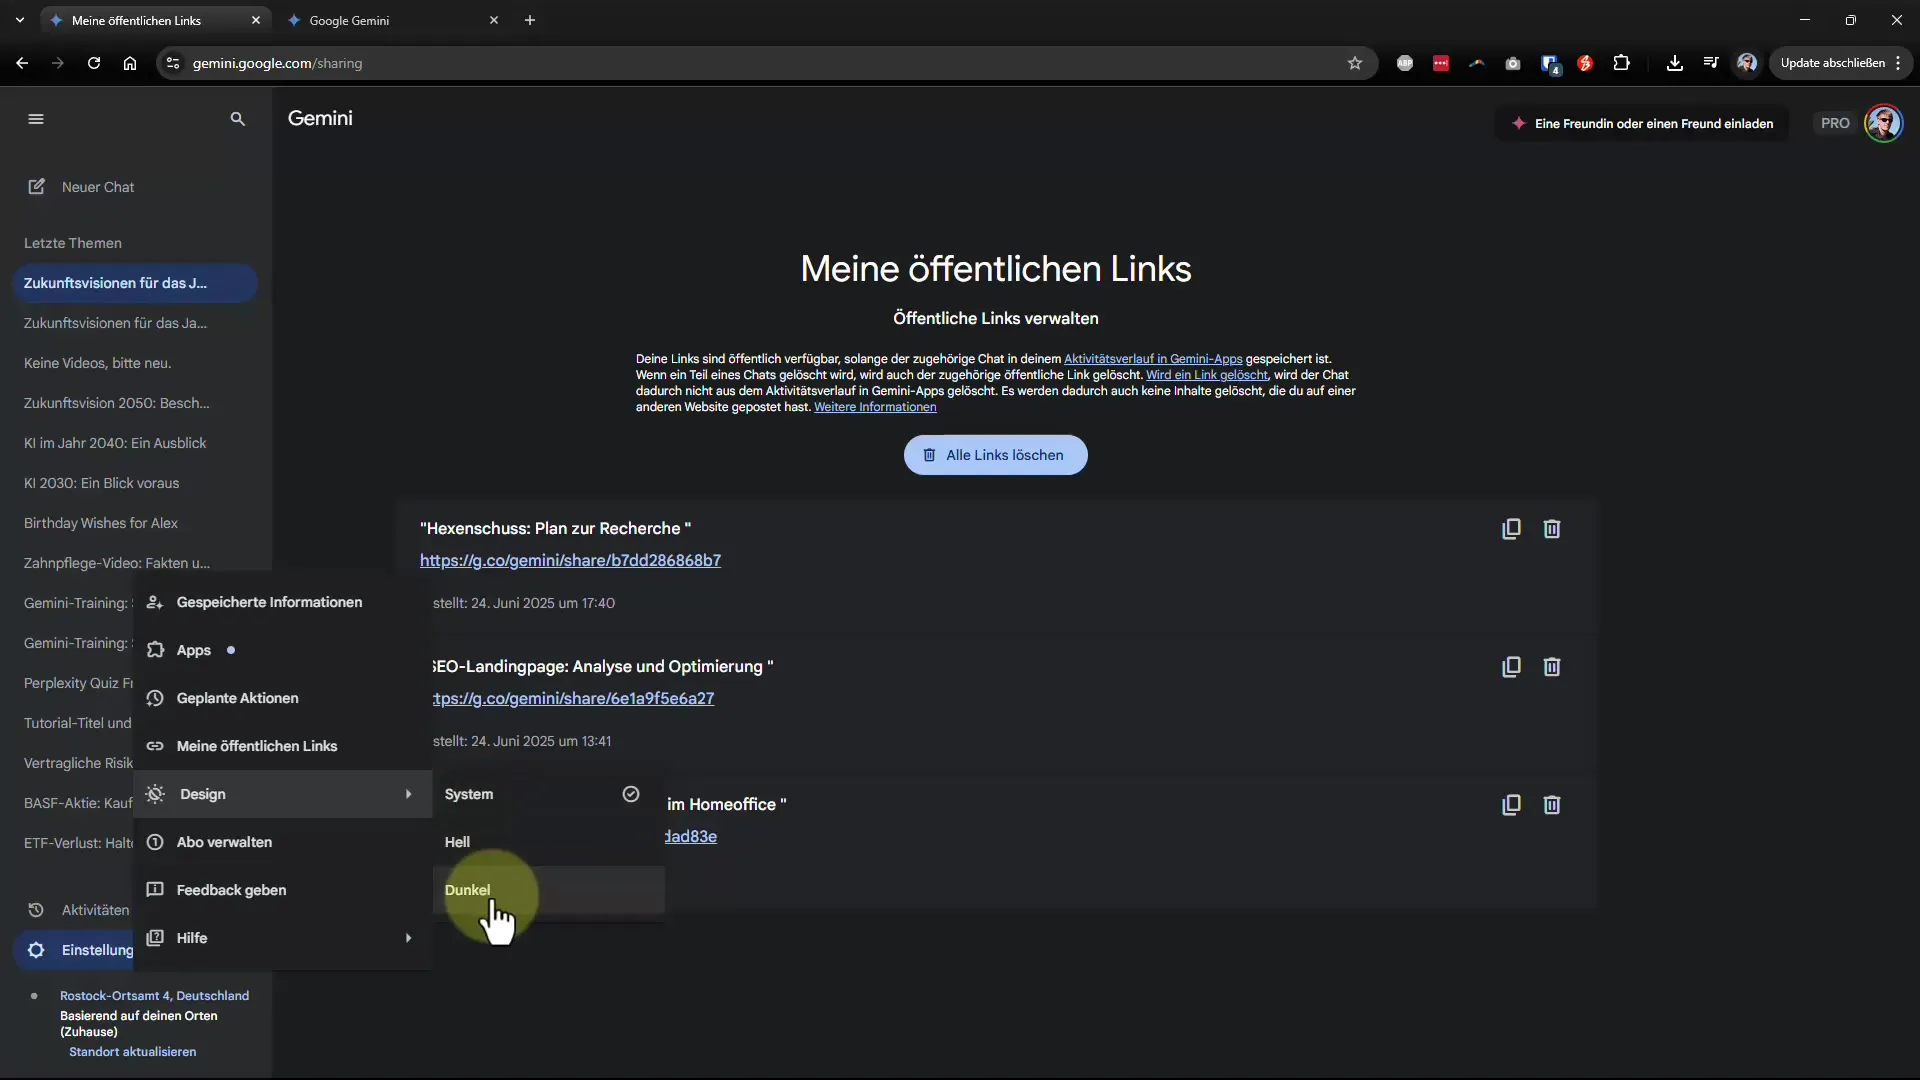Viewport: 1920px width, 1080px height.
Task: Click the Gemini logo title
Action: [x=320, y=118]
